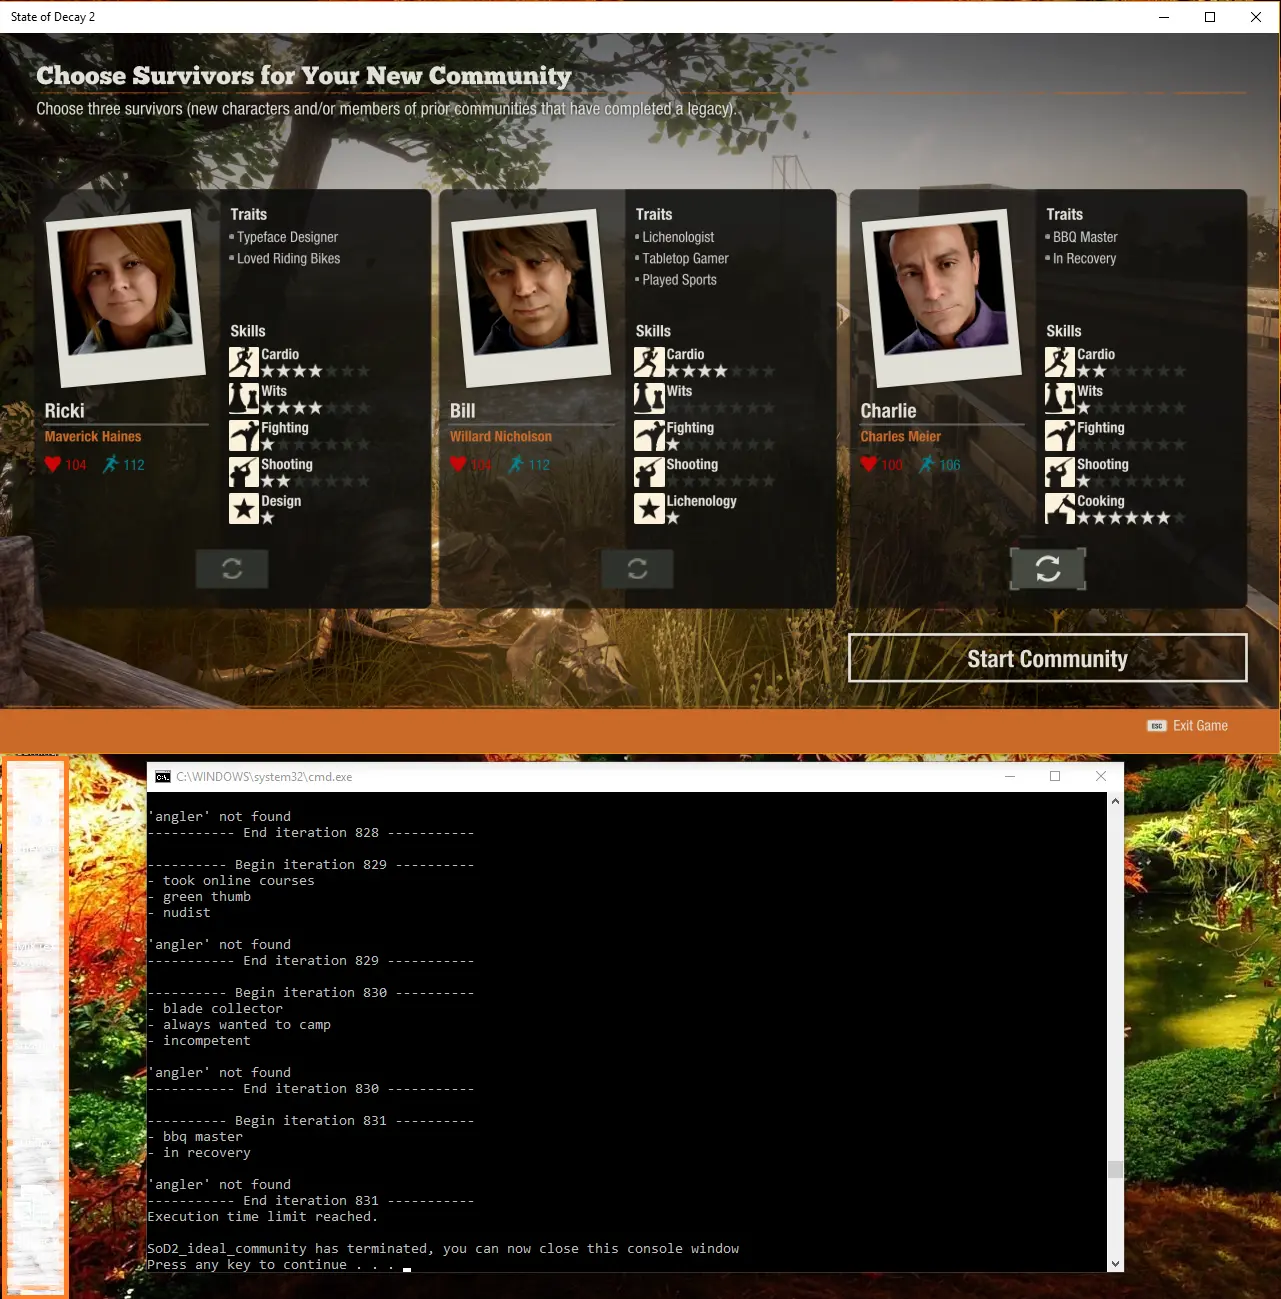Click the name 'Maverick Haines'

coord(93,436)
